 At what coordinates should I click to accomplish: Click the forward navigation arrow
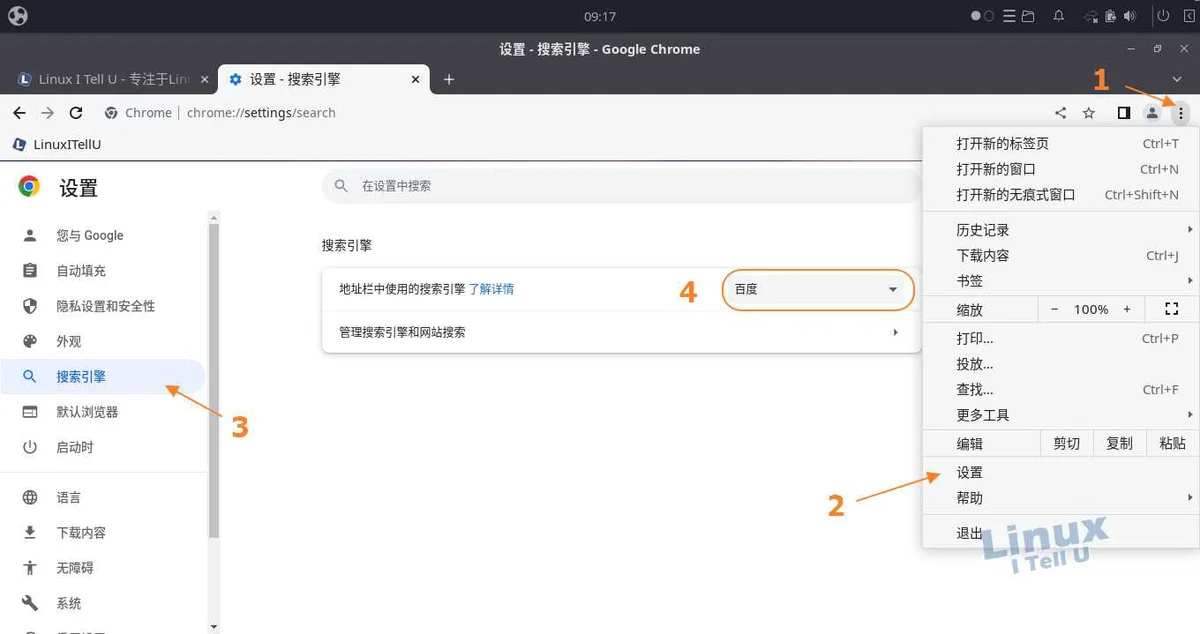tap(47, 113)
